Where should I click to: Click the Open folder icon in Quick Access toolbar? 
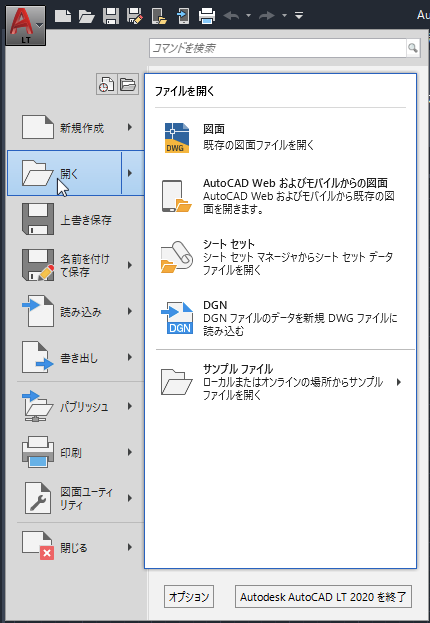click(86, 16)
